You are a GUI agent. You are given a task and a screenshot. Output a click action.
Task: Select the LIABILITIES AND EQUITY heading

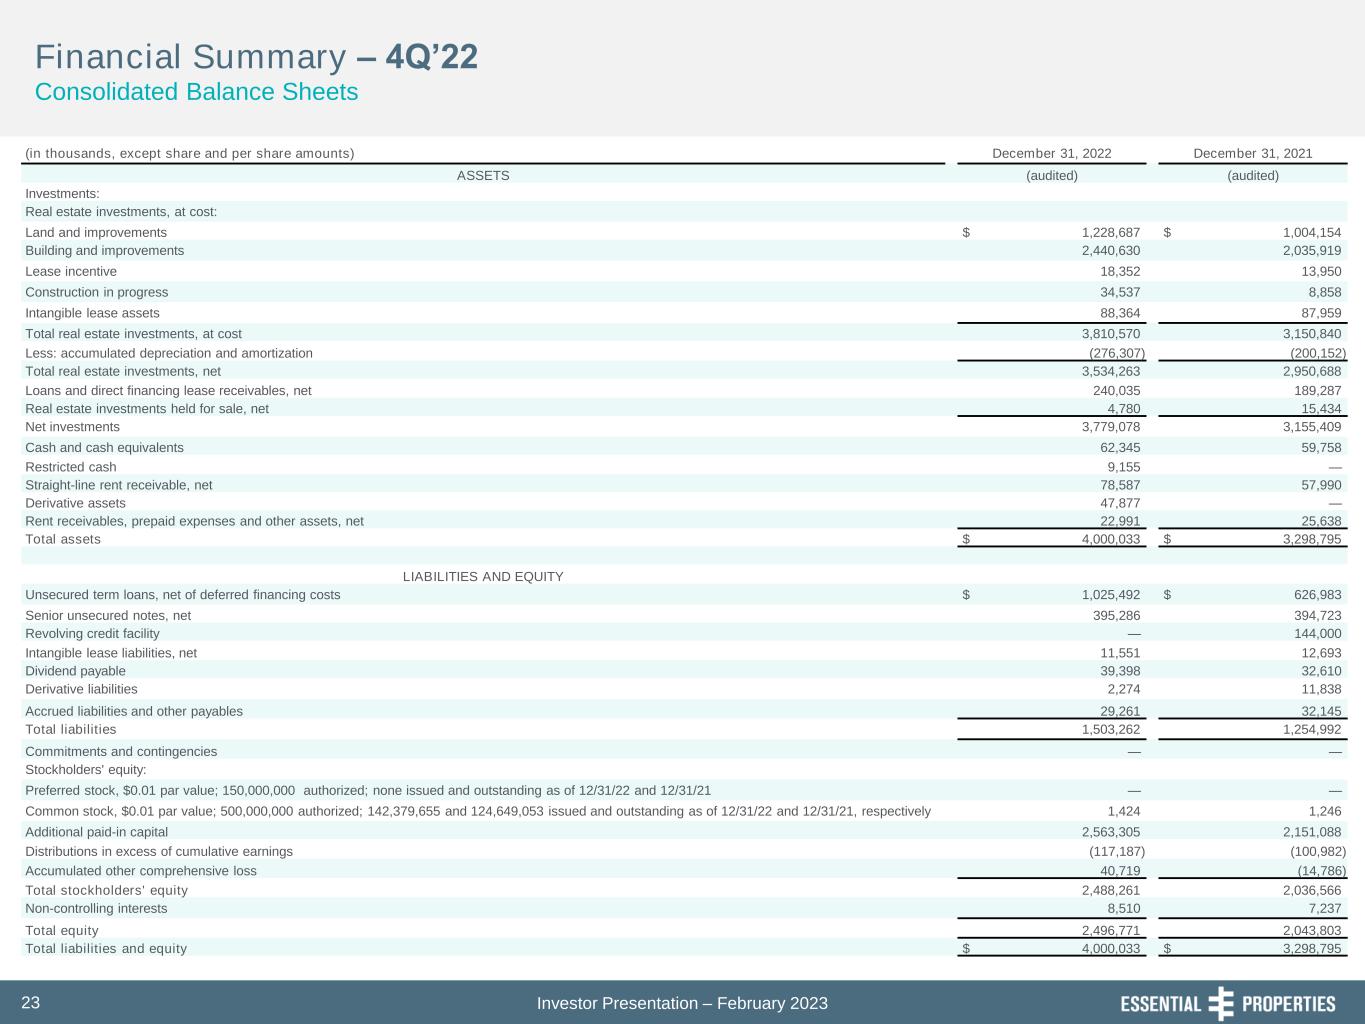(483, 576)
